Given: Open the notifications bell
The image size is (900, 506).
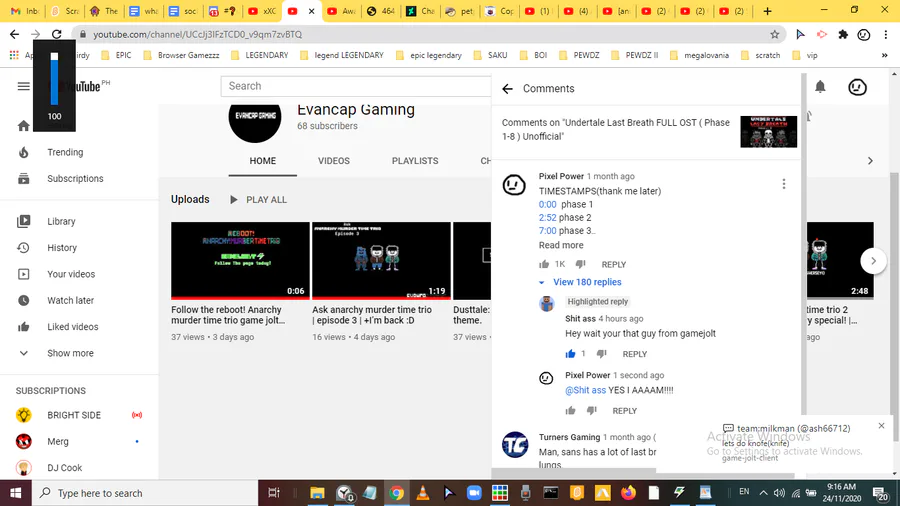Looking at the screenshot, I should (820, 87).
